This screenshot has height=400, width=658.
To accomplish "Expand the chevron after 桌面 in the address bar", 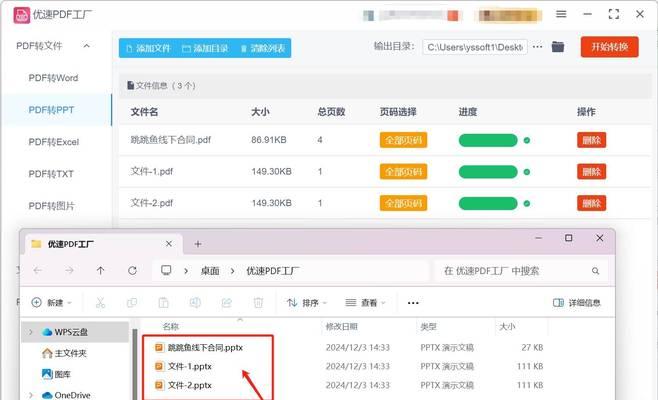I will click(232, 271).
